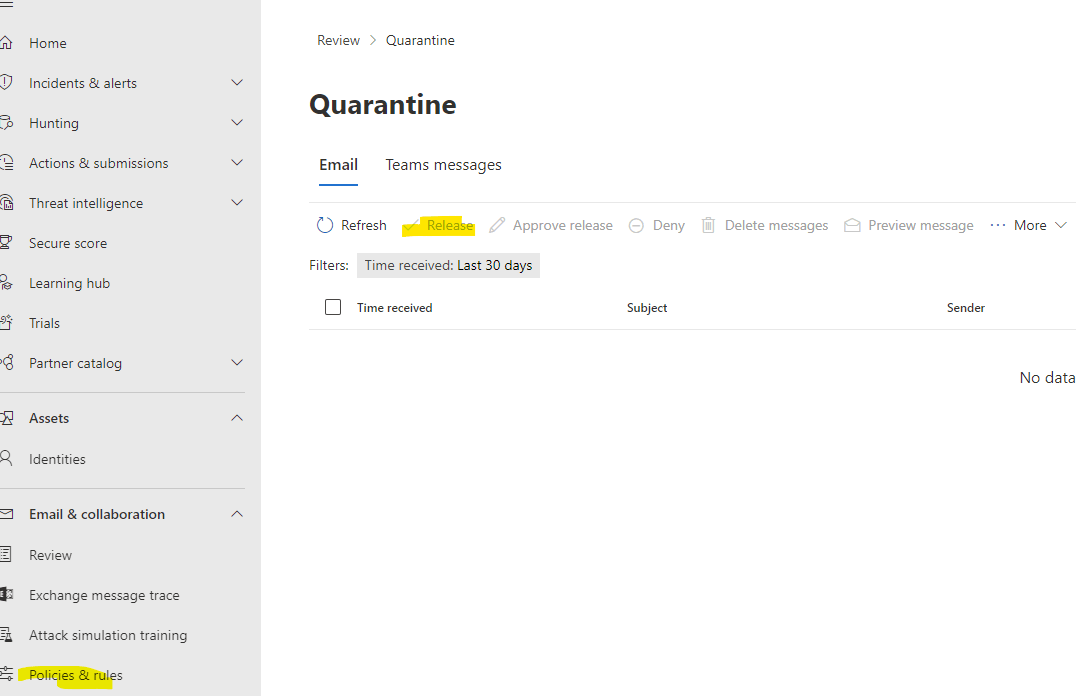Click the Refresh icon in the toolbar
This screenshot has width=1076, height=696.
(322, 224)
